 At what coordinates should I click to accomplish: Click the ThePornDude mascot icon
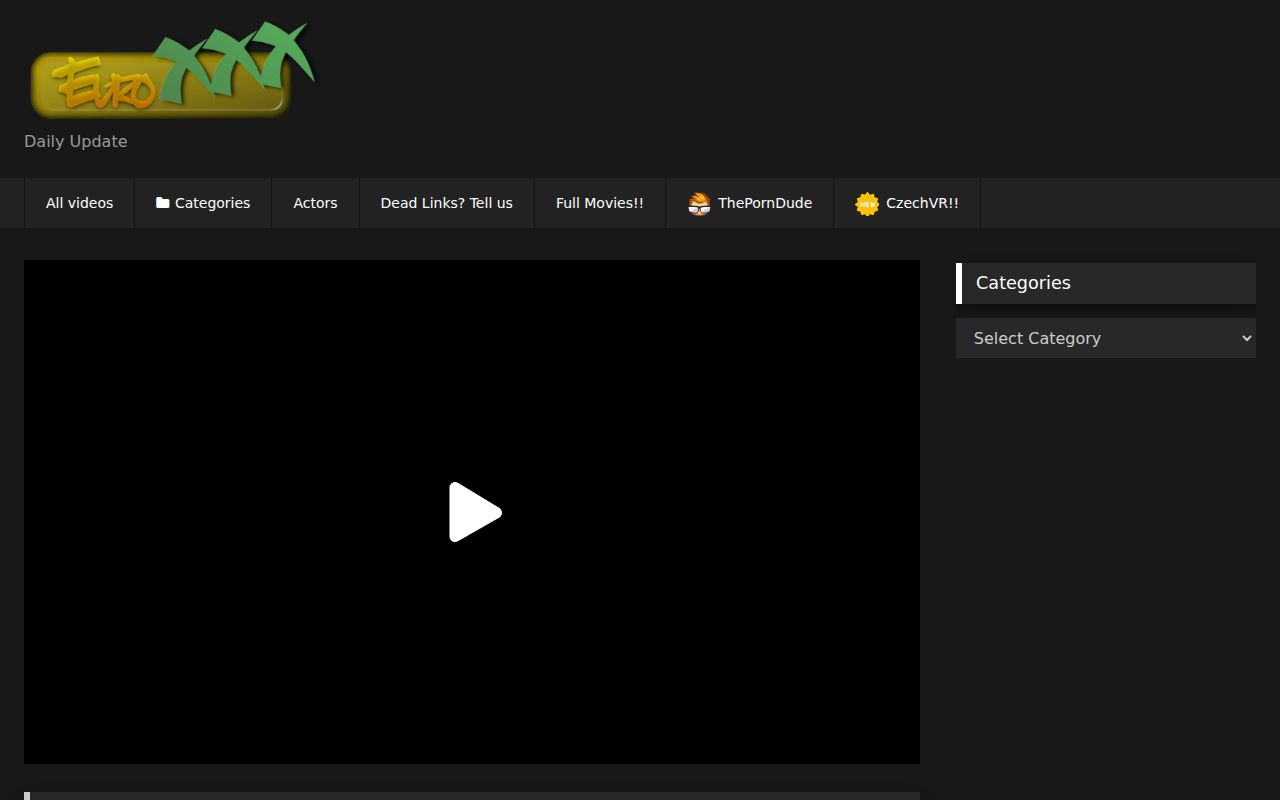pyautogui.click(x=699, y=203)
